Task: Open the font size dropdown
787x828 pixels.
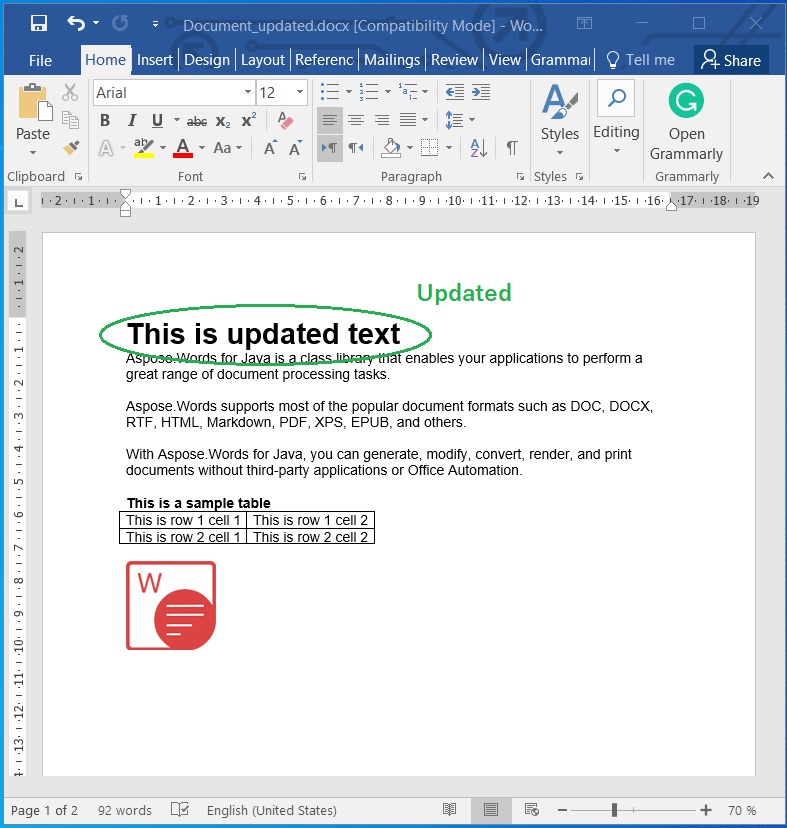Action: coord(300,93)
